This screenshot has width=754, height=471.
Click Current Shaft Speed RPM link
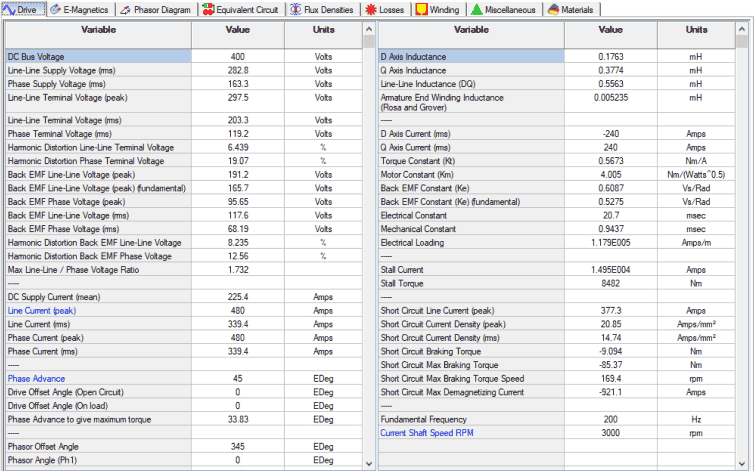coord(427,433)
